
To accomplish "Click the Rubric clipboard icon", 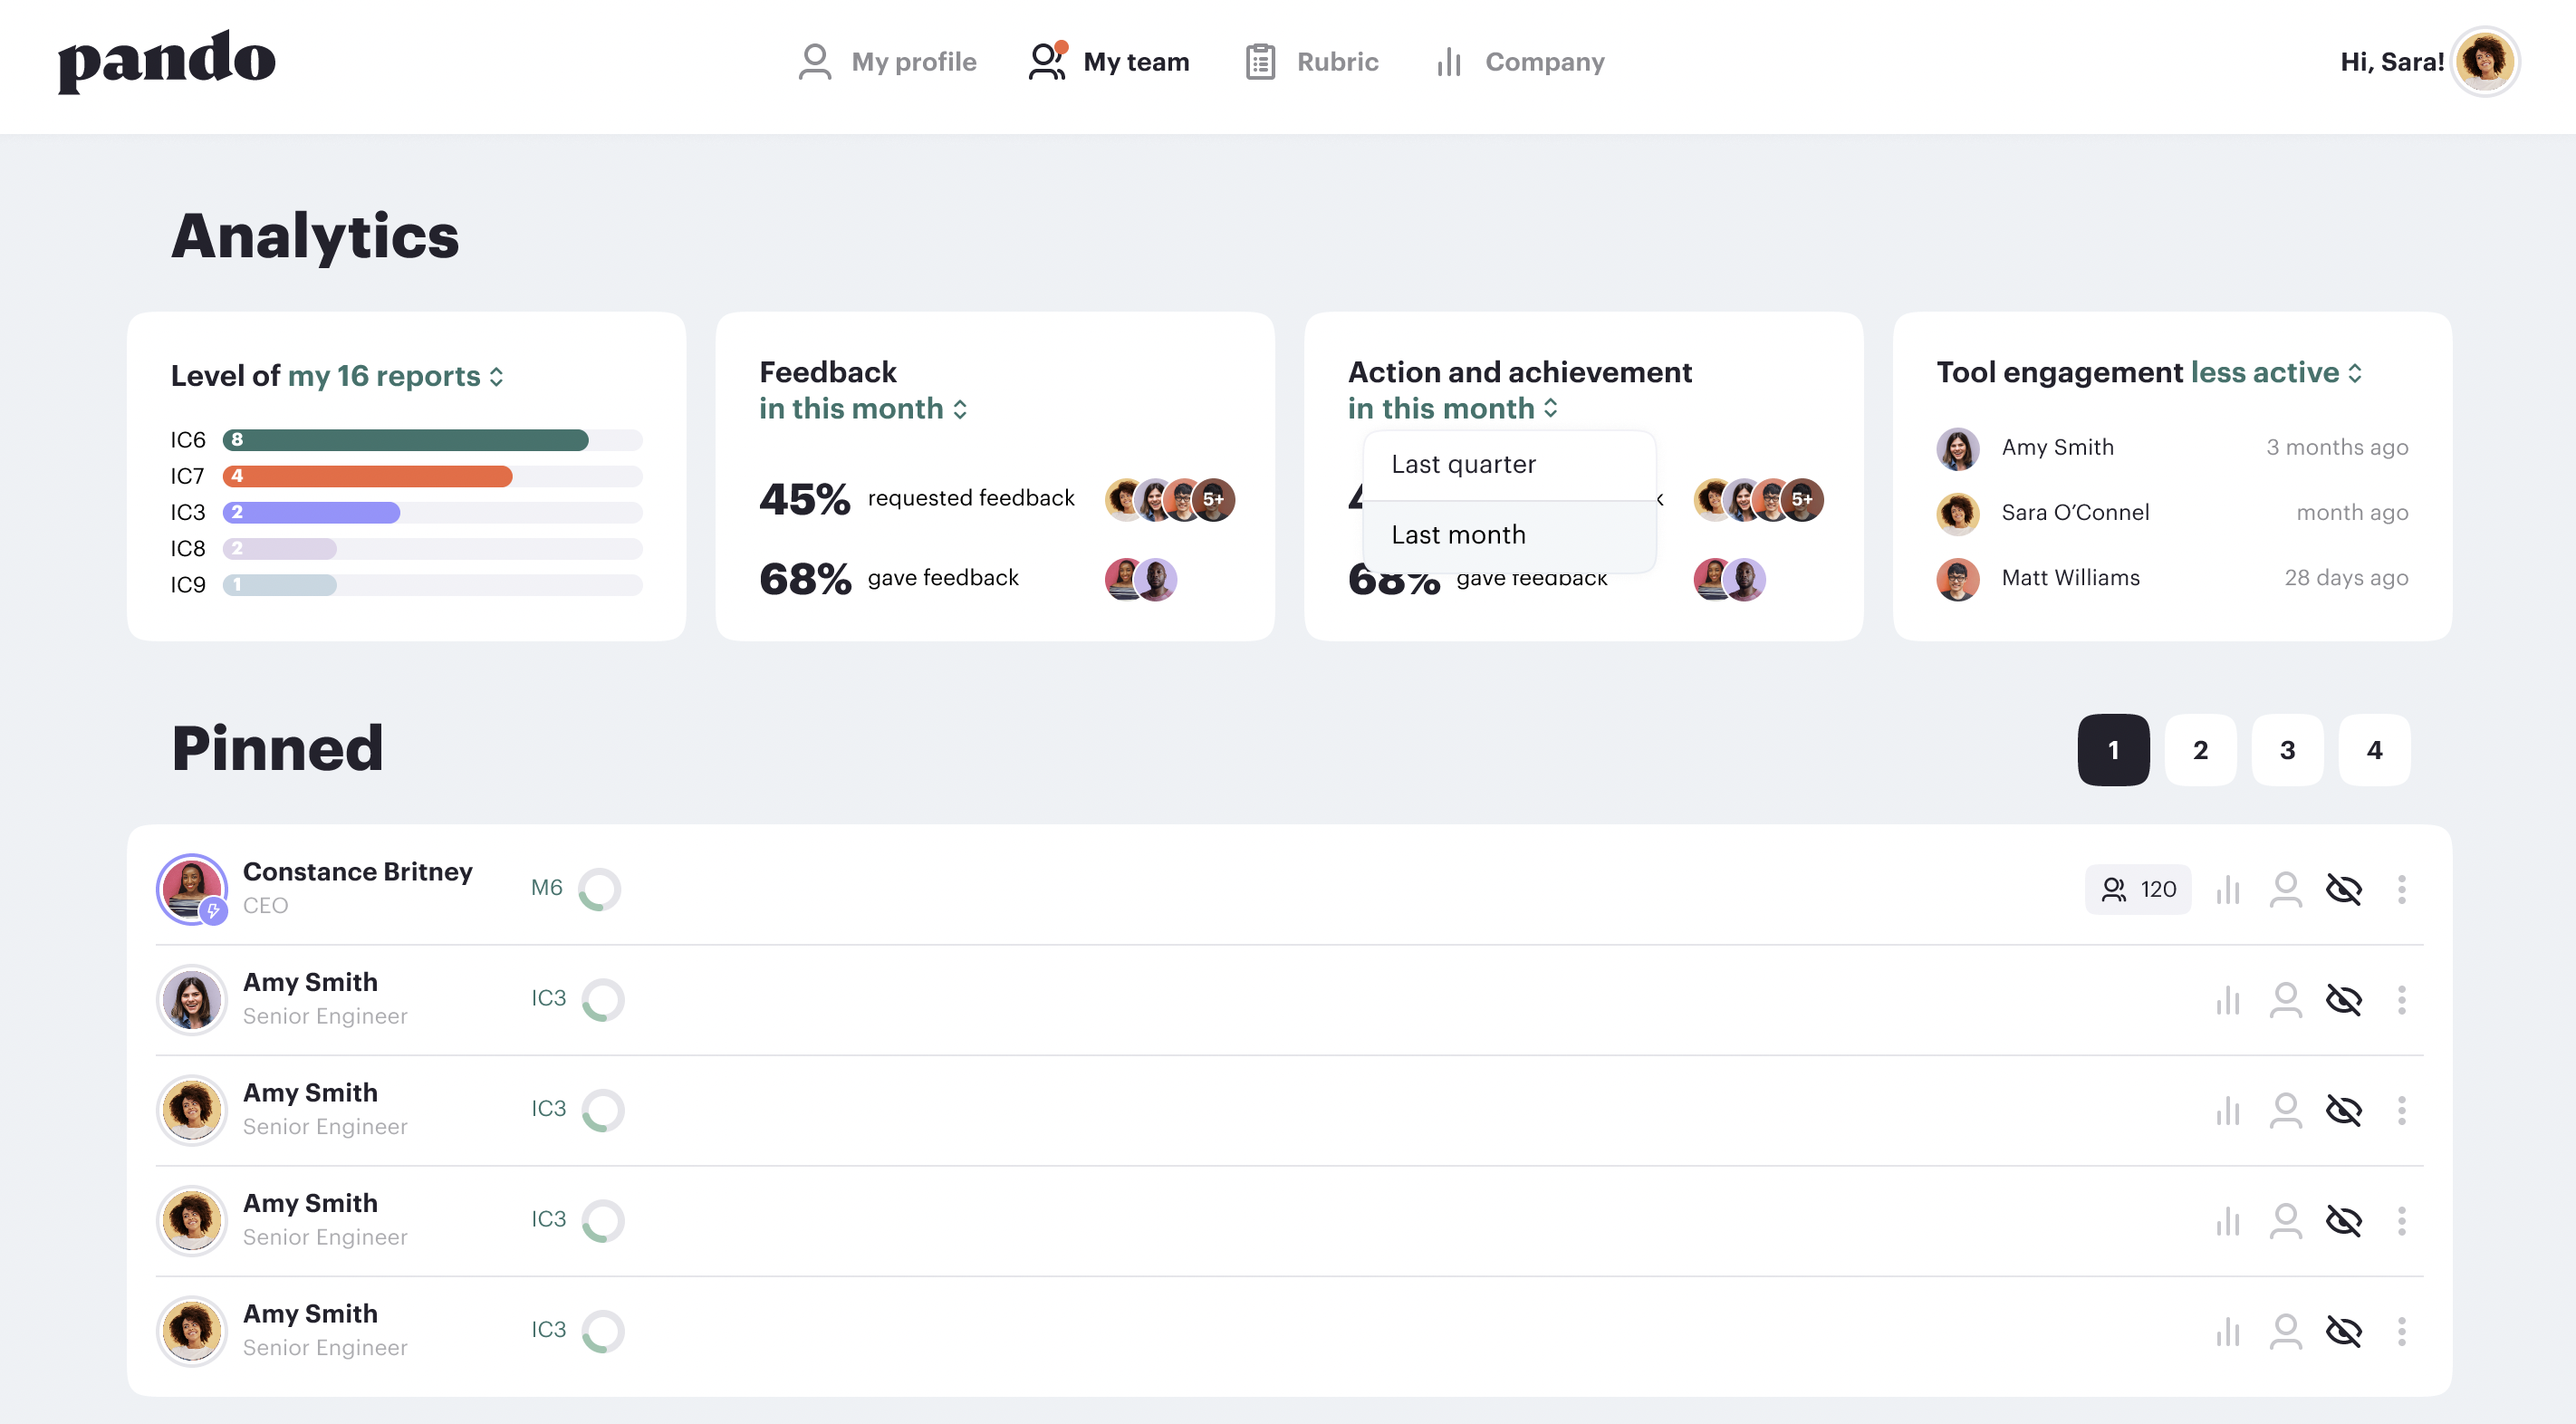I will coord(1260,62).
